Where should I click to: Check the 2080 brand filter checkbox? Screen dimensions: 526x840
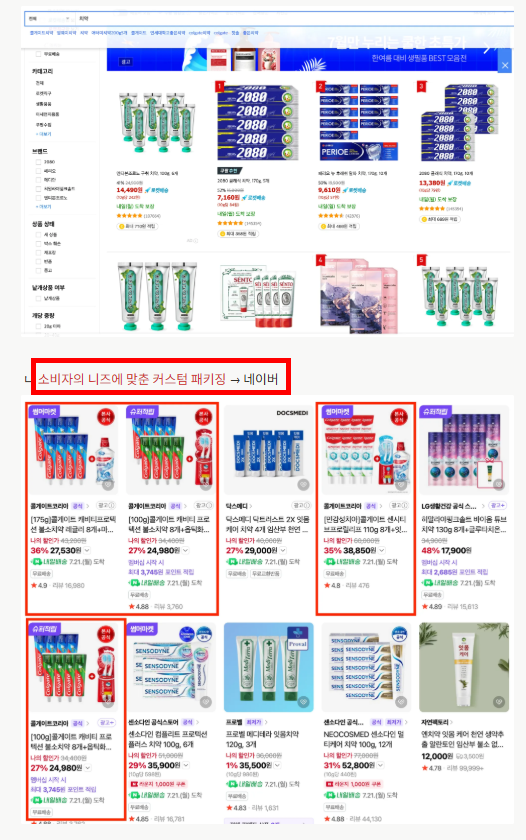pyautogui.click(x=38, y=162)
